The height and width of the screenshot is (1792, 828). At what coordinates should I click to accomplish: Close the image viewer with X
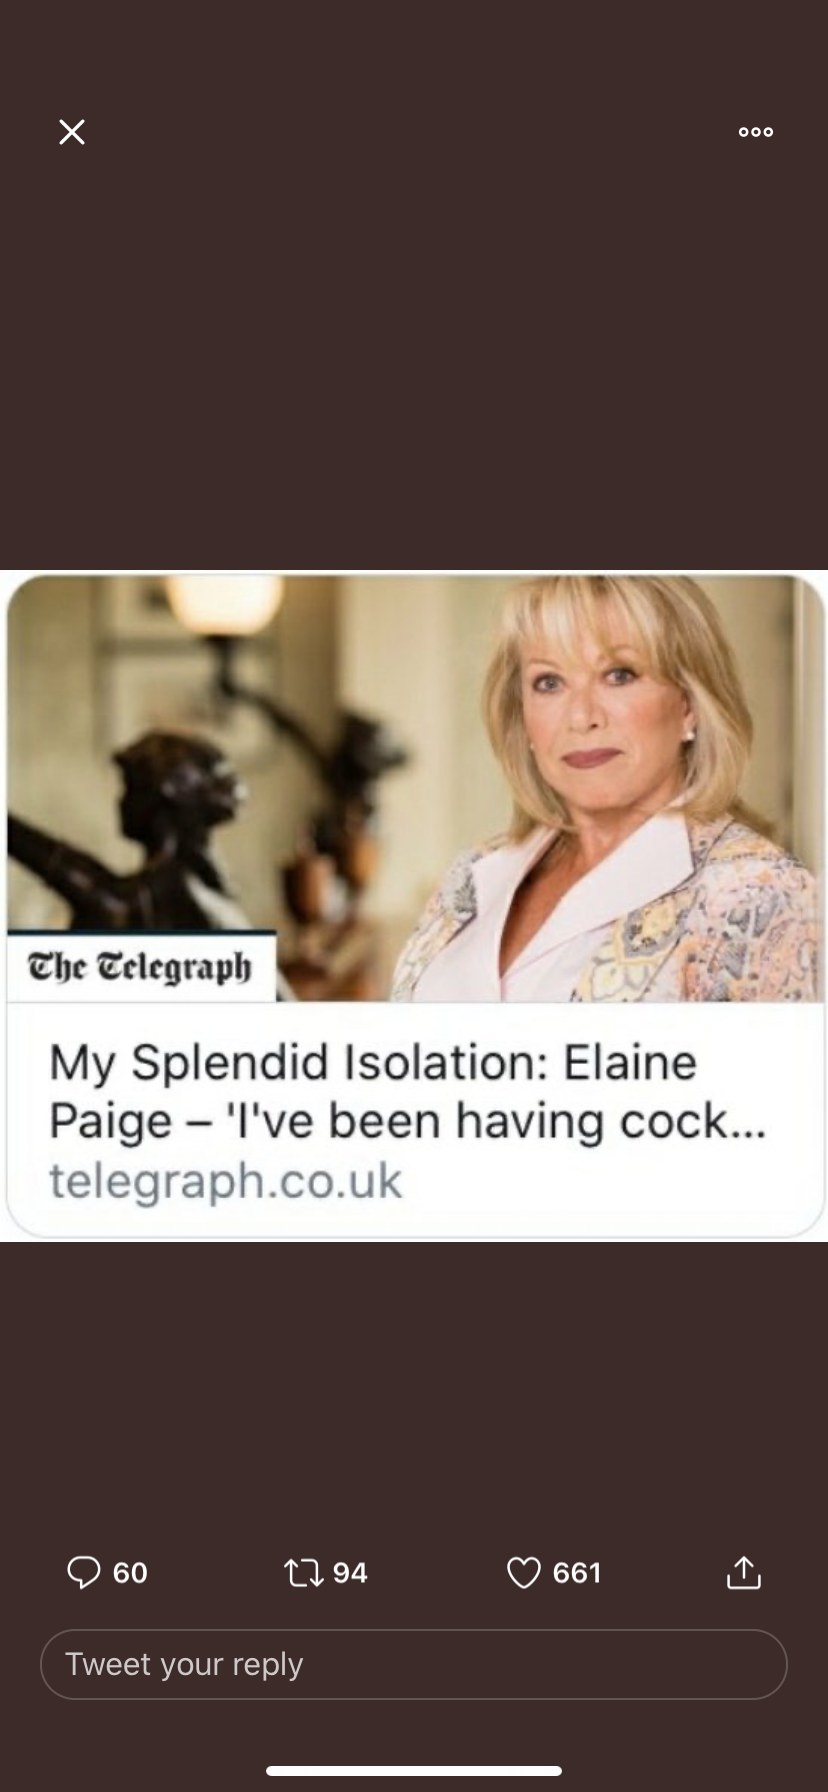(x=72, y=132)
